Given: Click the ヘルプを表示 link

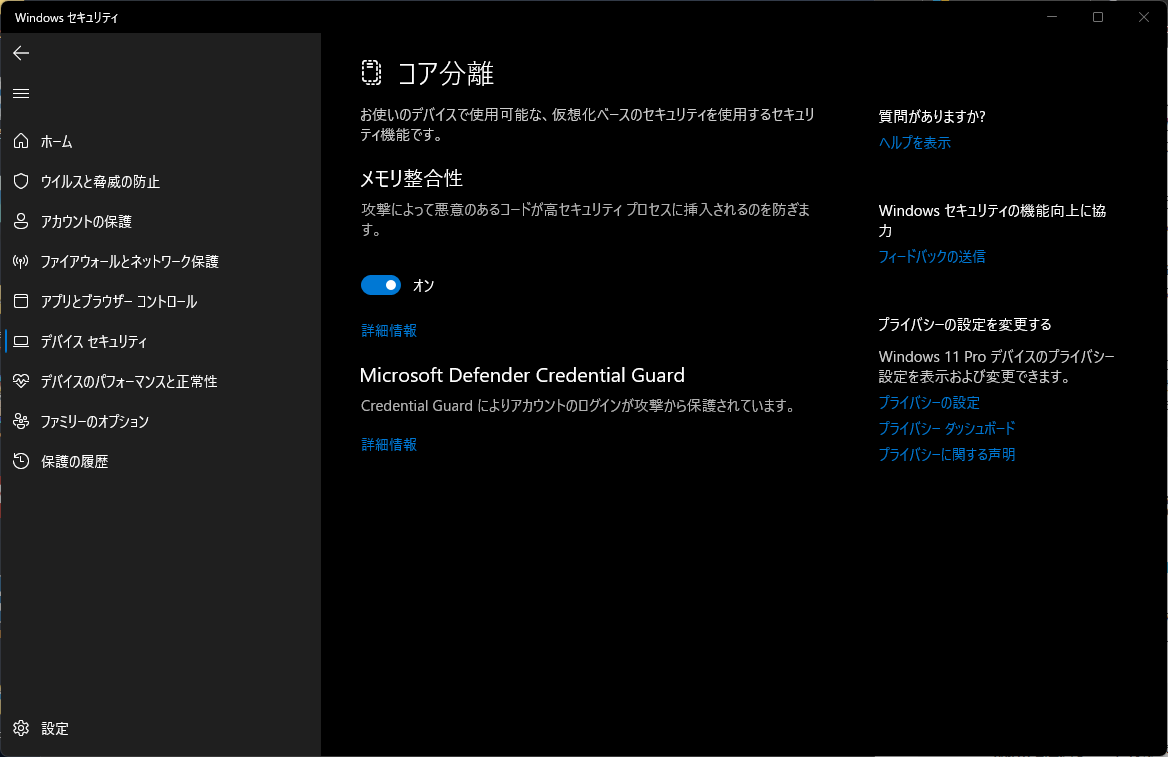Looking at the screenshot, I should point(915,142).
